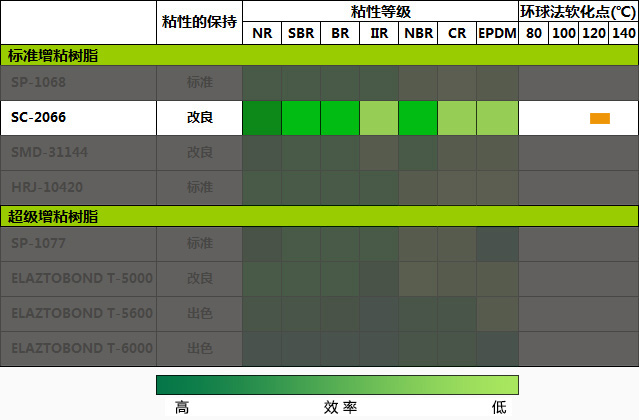Click the SC-2066 NR dark green swatch
639x420 pixels.
pos(262,118)
